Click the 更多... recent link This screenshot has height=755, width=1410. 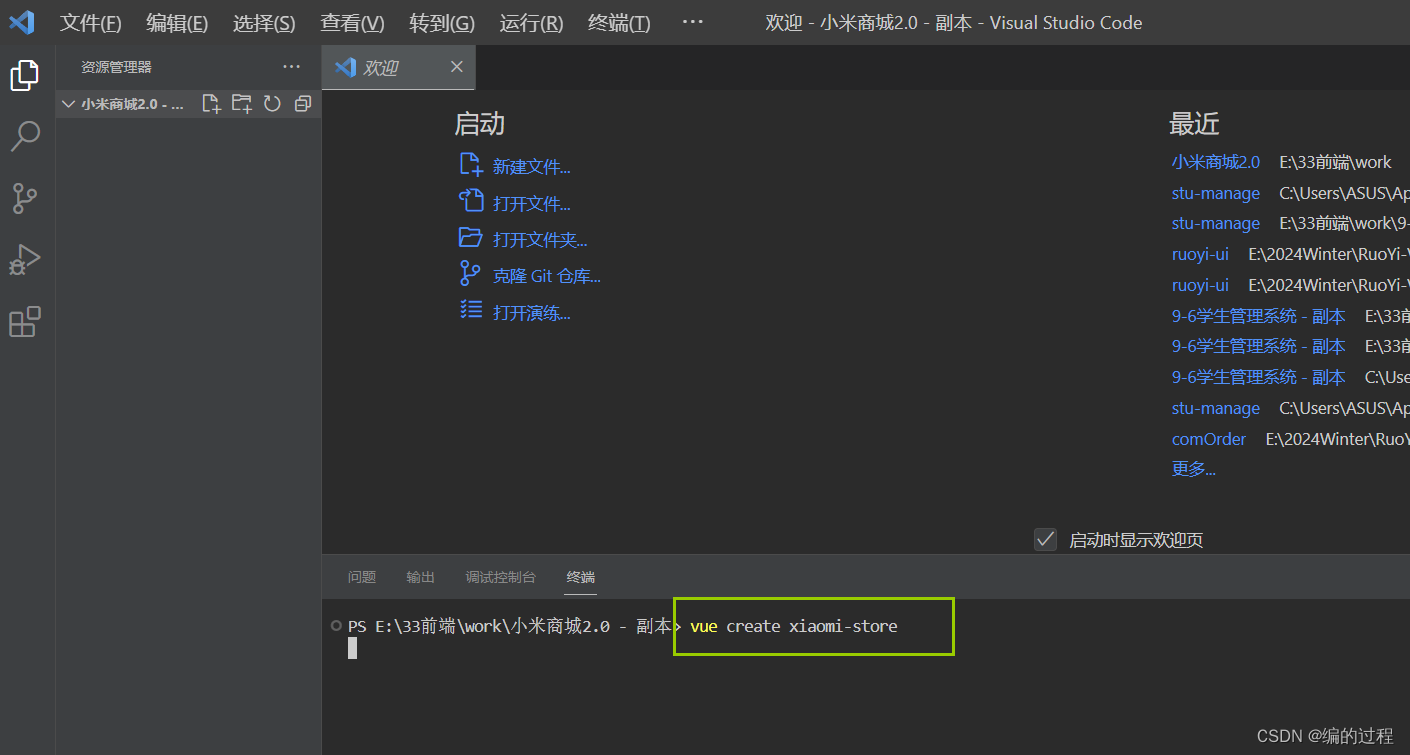(x=1194, y=469)
